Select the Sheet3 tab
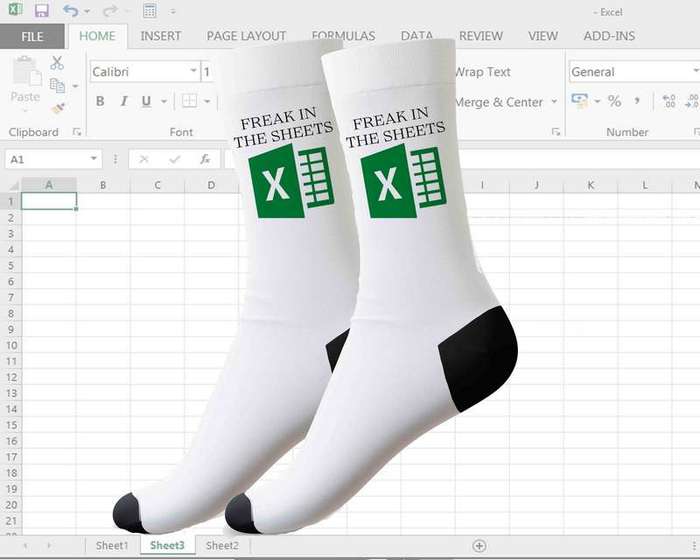This screenshot has width=700, height=560. click(x=167, y=545)
